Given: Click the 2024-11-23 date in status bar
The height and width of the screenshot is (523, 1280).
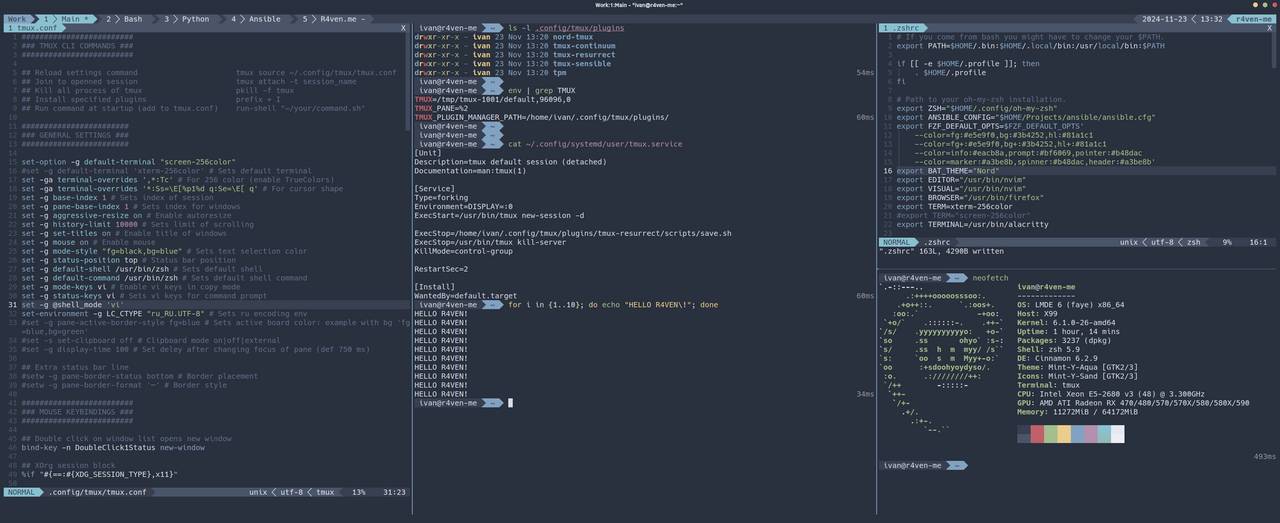Looking at the screenshot, I should [1162, 19].
